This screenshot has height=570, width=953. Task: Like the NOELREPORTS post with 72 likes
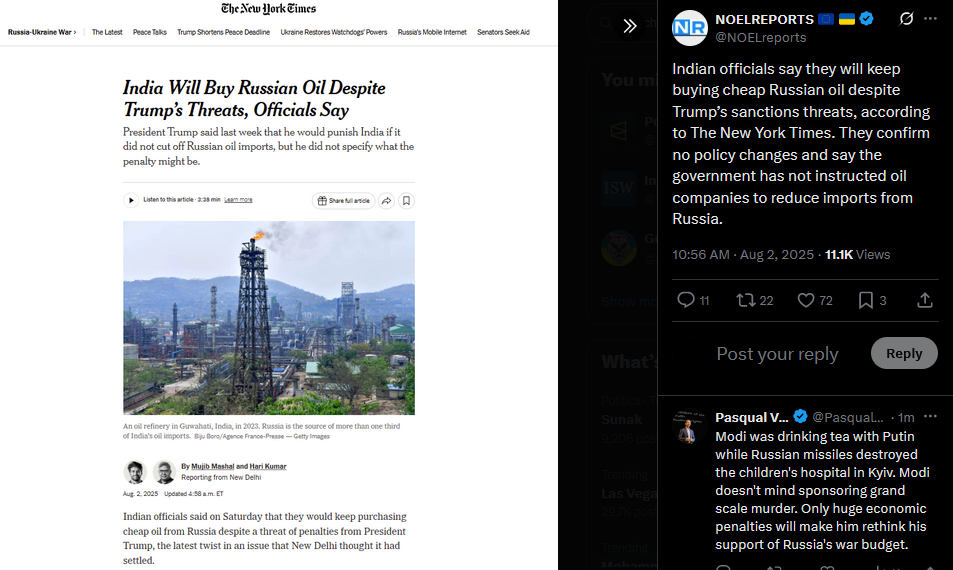tap(814, 300)
